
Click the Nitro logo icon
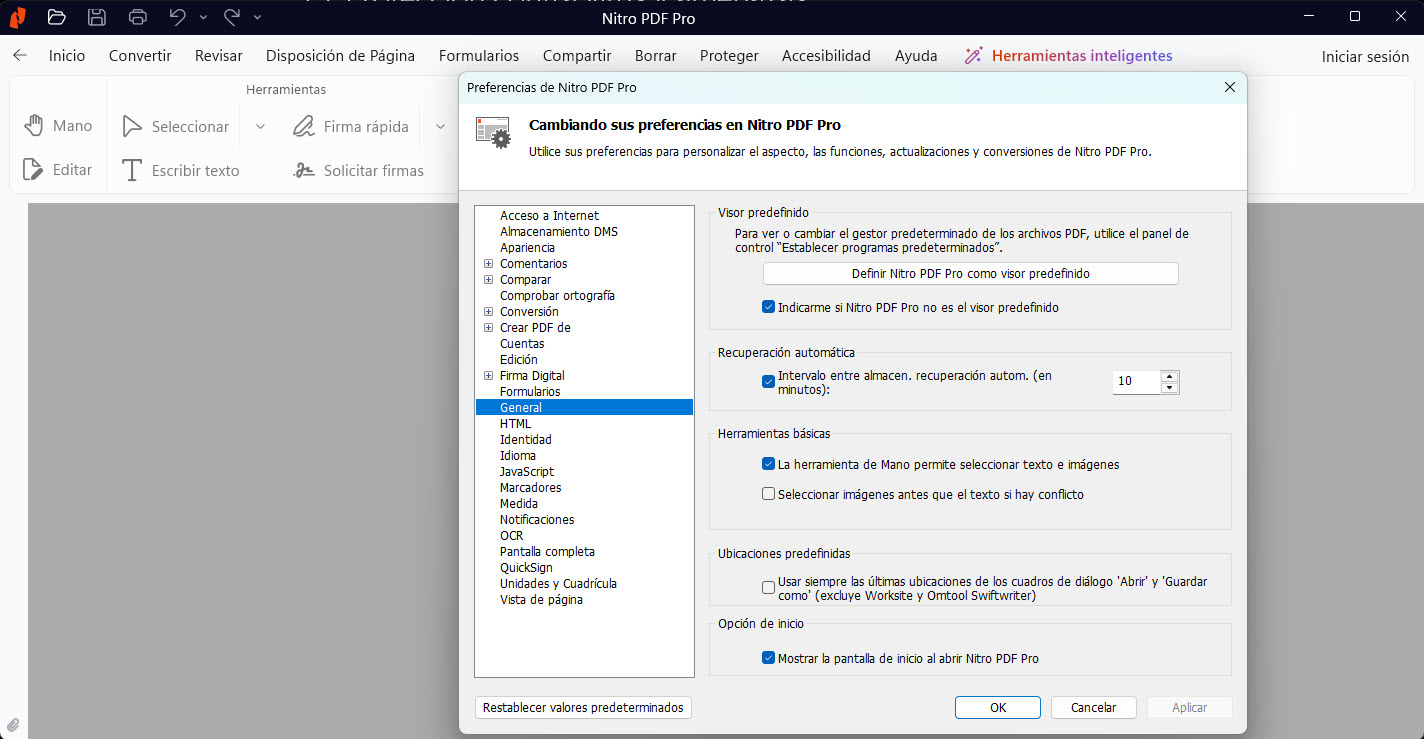(x=17, y=17)
